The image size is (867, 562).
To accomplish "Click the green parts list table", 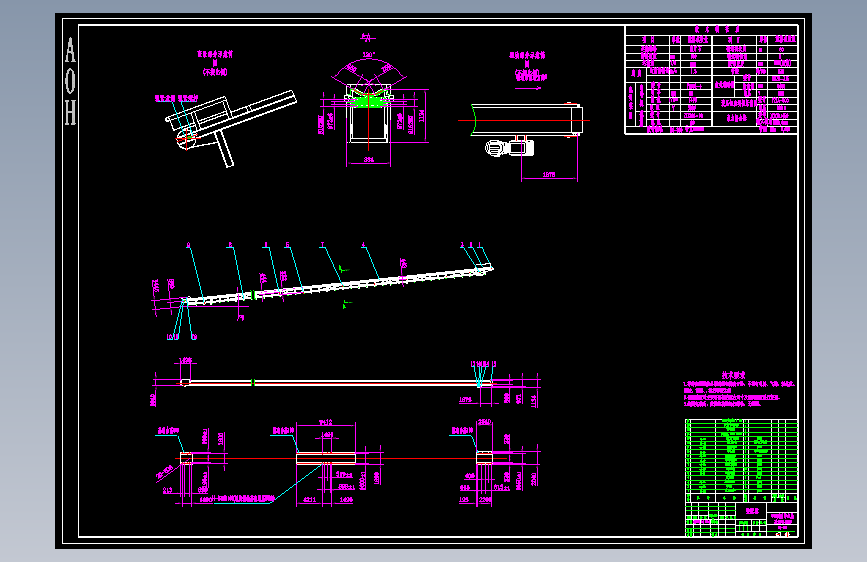I will pos(741,460).
